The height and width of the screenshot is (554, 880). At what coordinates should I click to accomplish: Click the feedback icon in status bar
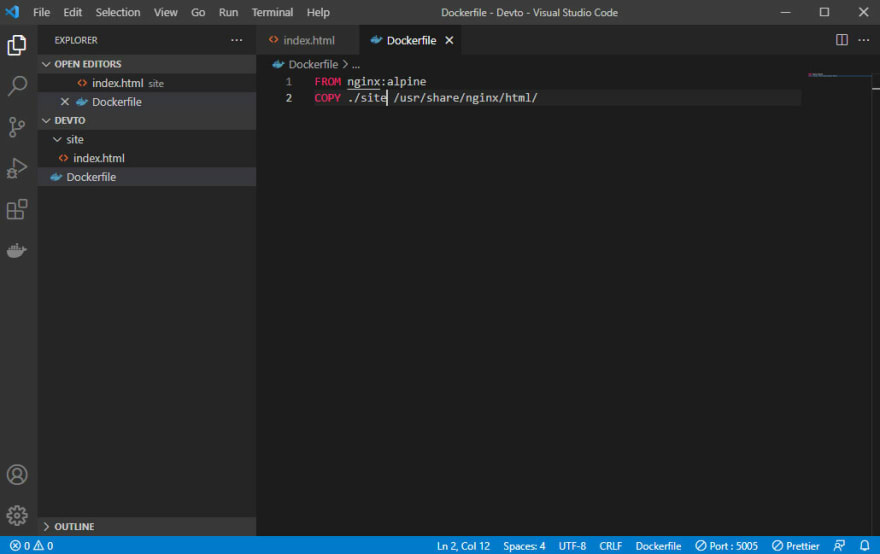pos(839,546)
